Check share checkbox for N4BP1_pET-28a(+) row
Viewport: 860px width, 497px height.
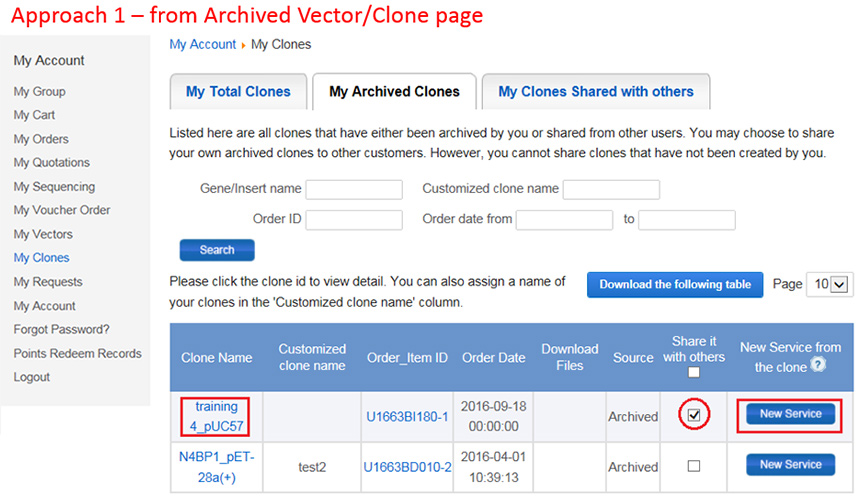click(x=694, y=466)
